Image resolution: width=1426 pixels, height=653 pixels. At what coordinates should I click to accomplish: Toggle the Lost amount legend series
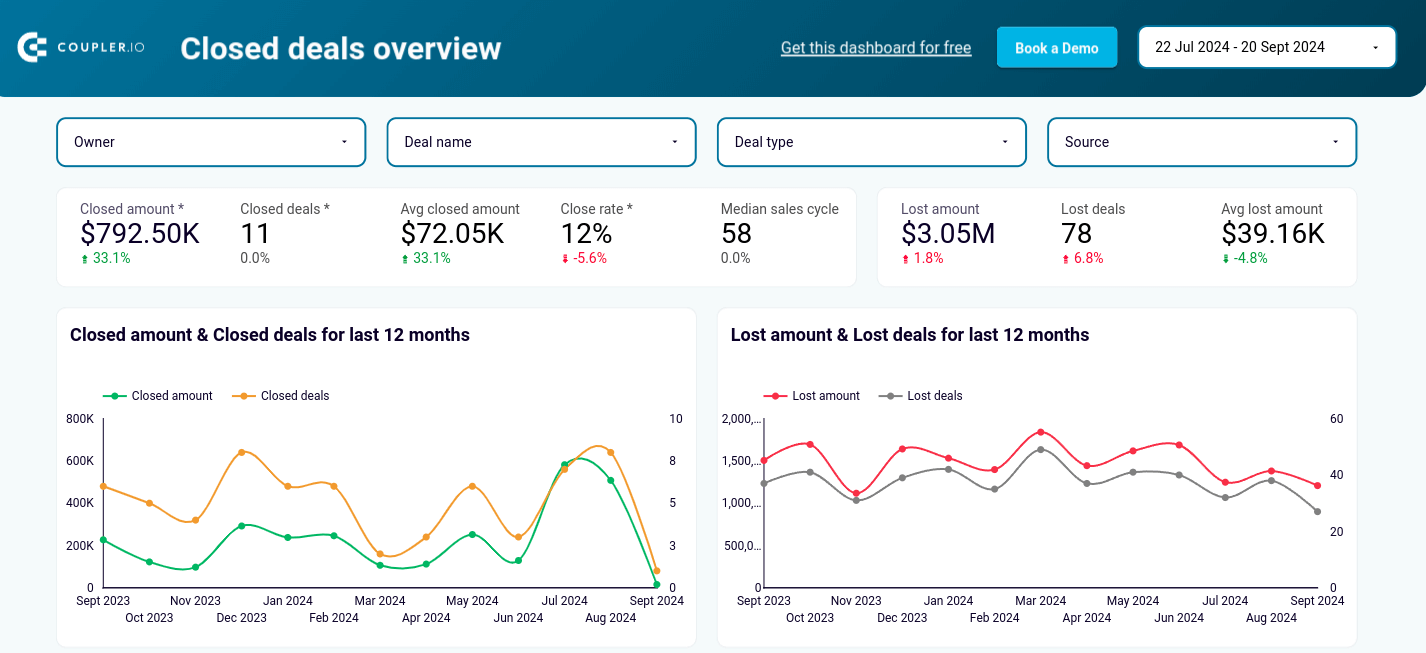812,396
